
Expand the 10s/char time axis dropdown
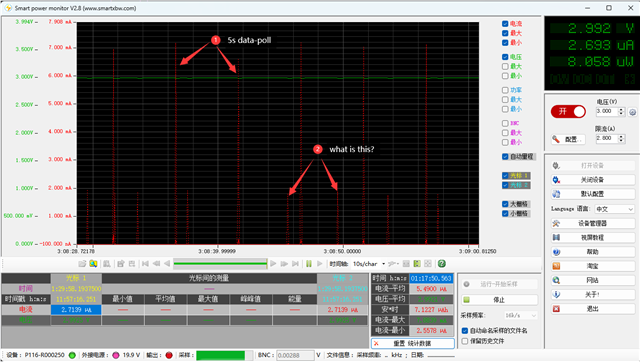369,264
